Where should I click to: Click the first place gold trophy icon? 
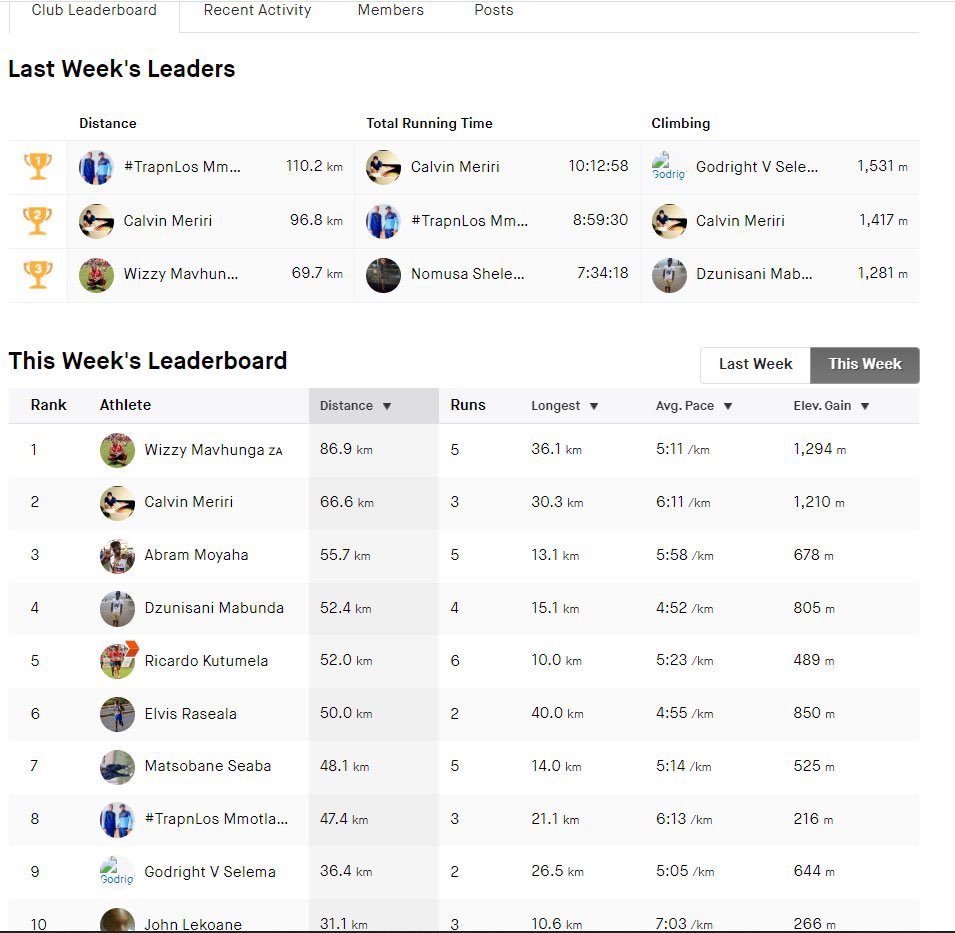tap(38, 167)
